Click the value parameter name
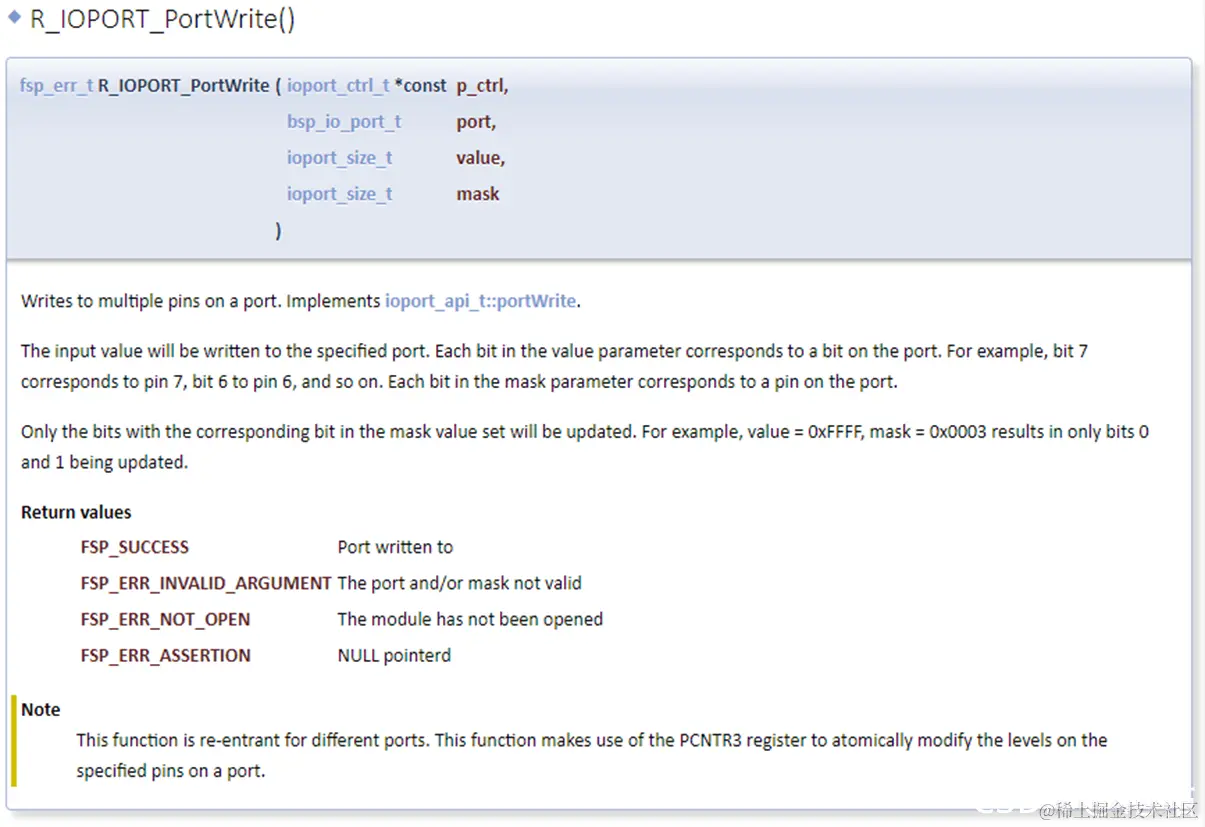The image size is (1205, 827). pos(481,158)
